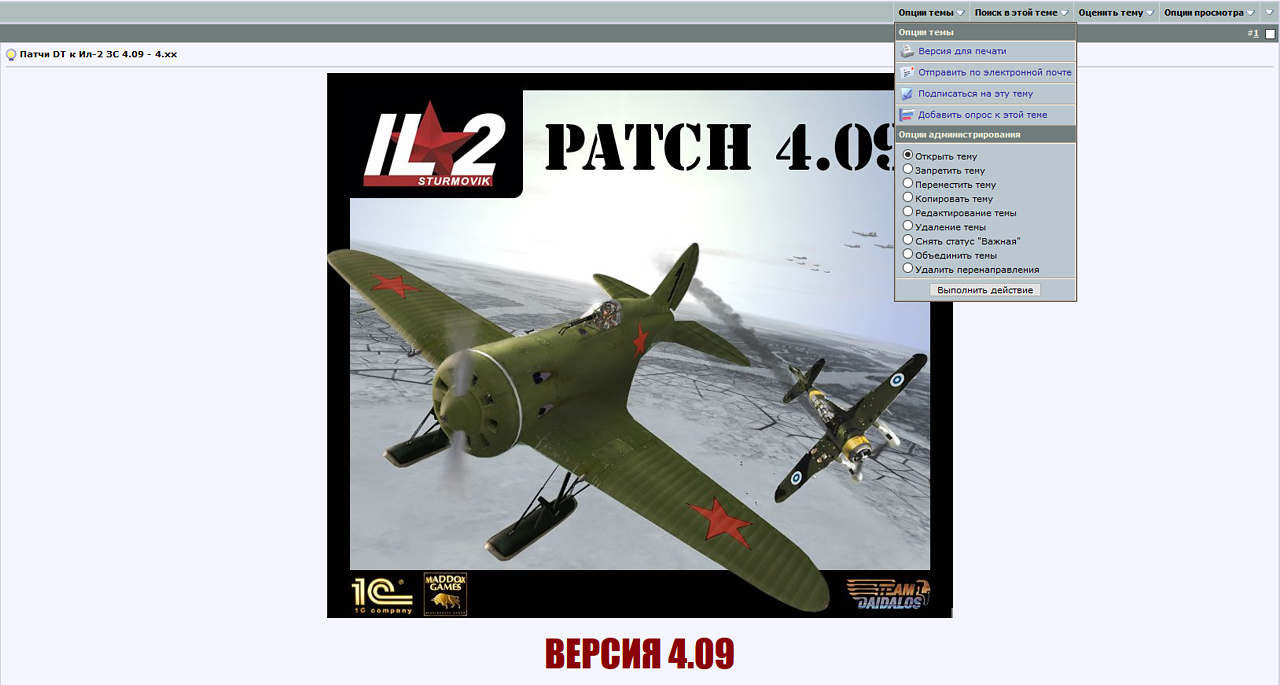Tick the post #1 selection checkbox

coord(1270,34)
